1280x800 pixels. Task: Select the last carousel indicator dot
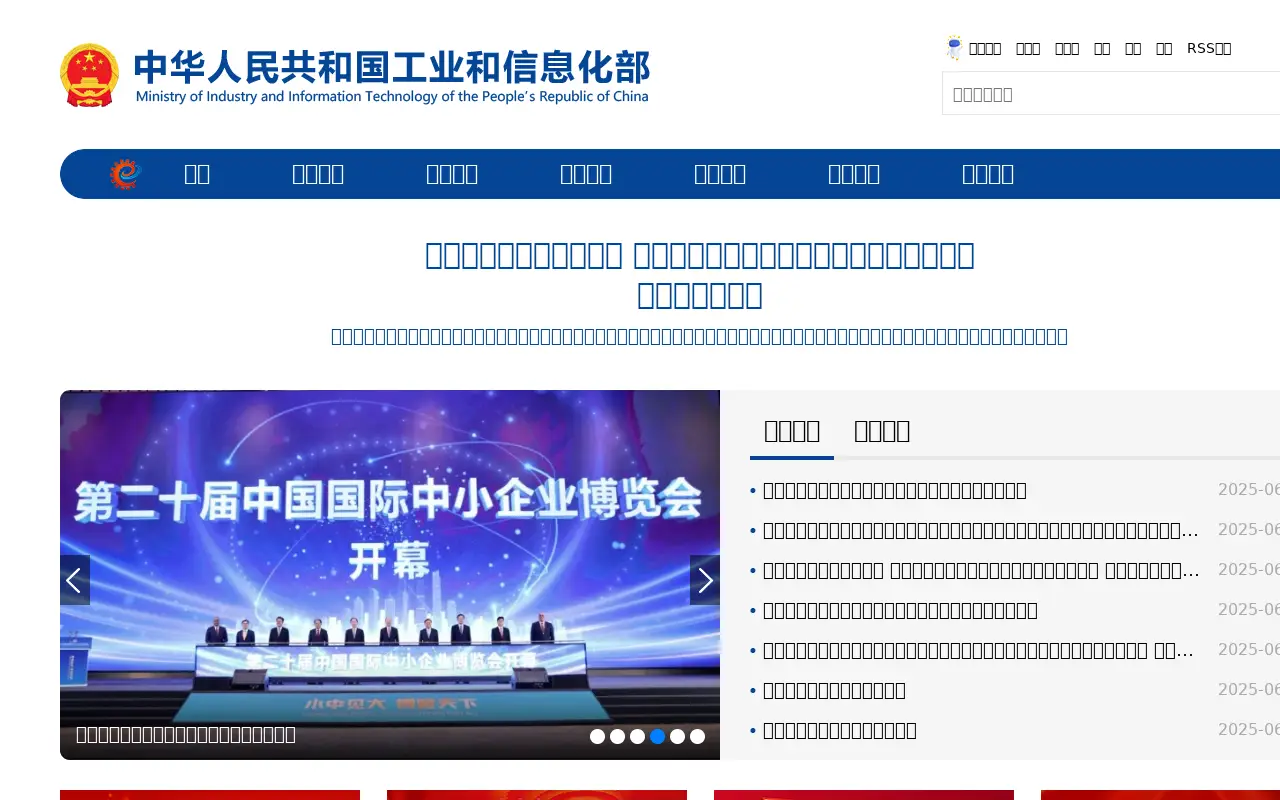pyautogui.click(x=697, y=736)
